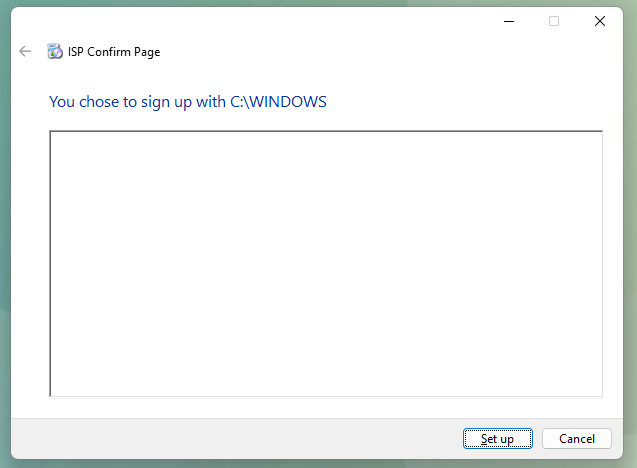Select the small globe wizard icon in header
This screenshot has height=468, width=637.
tap(55, 51)
